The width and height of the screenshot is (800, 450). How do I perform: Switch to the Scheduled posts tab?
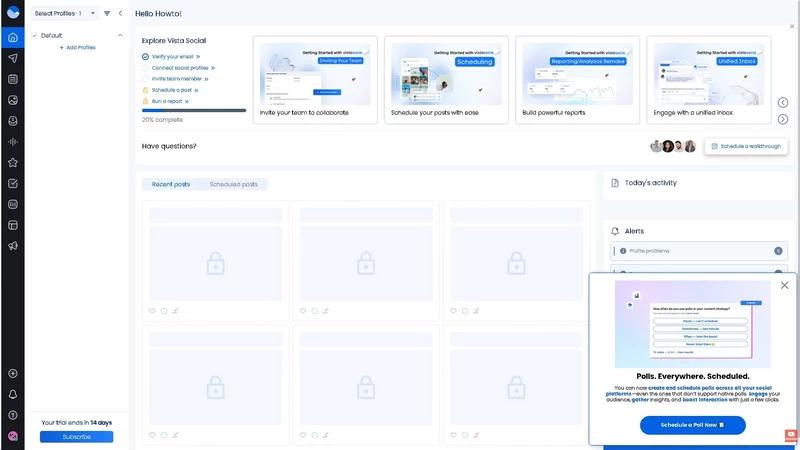pyautogui.click(x=234, y=184)
